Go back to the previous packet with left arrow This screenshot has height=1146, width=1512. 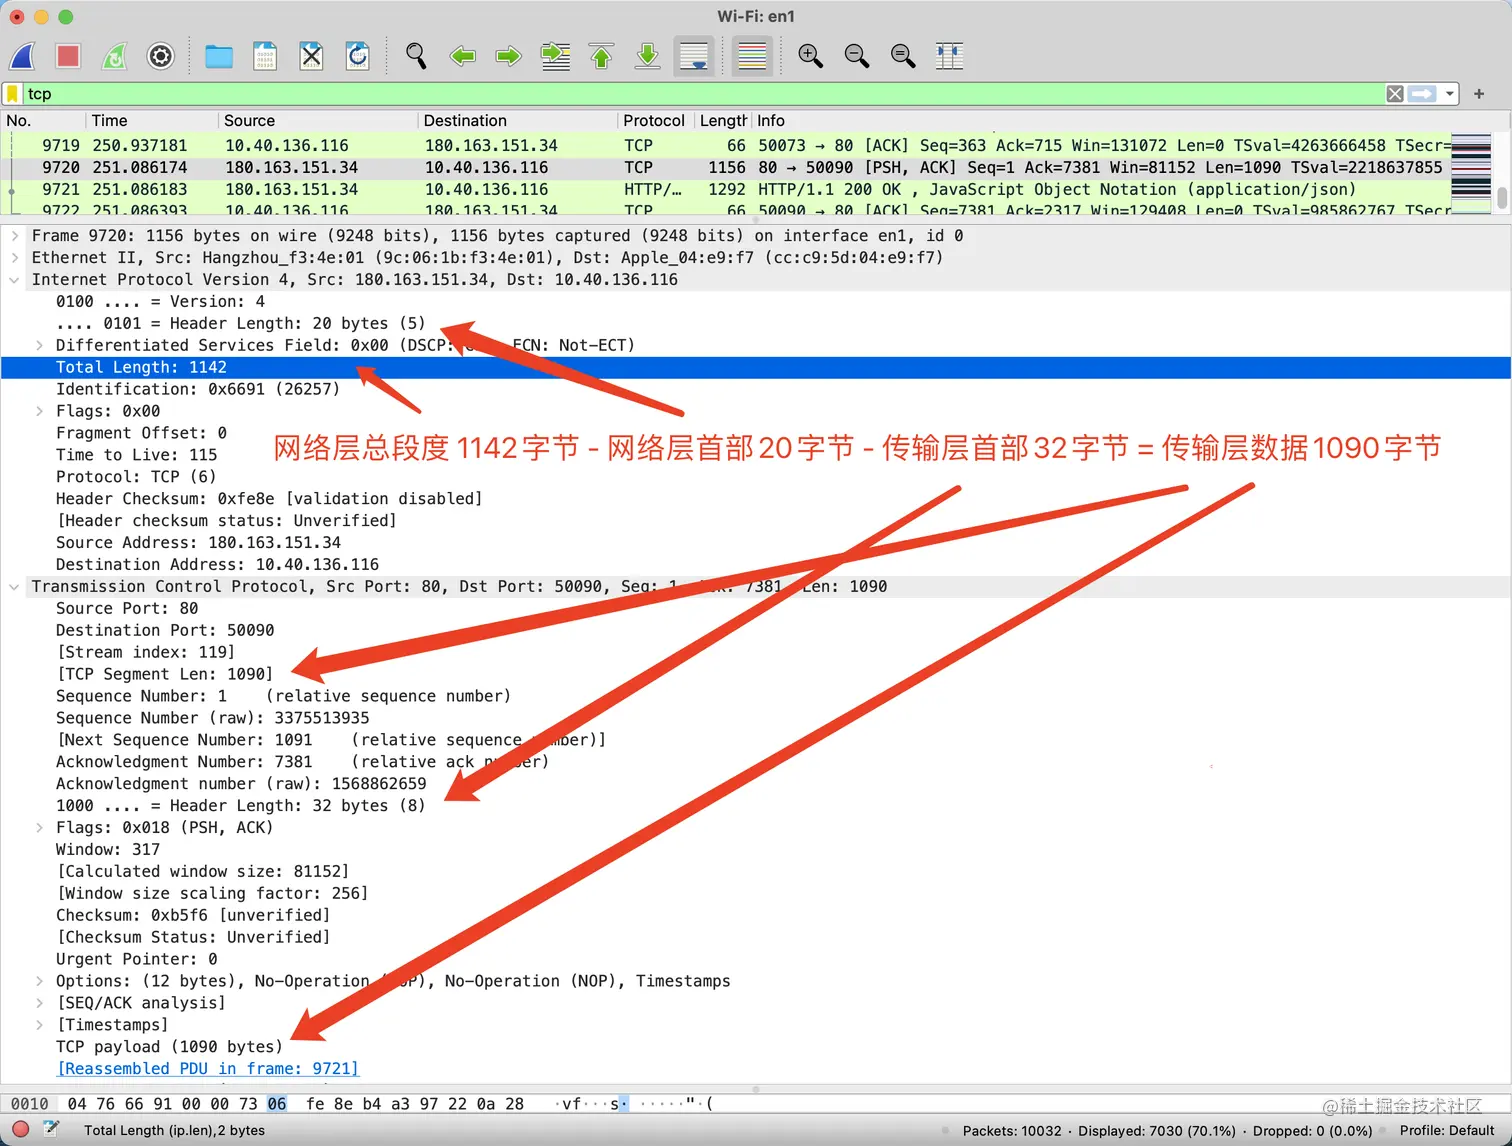[x=462, y=56]
